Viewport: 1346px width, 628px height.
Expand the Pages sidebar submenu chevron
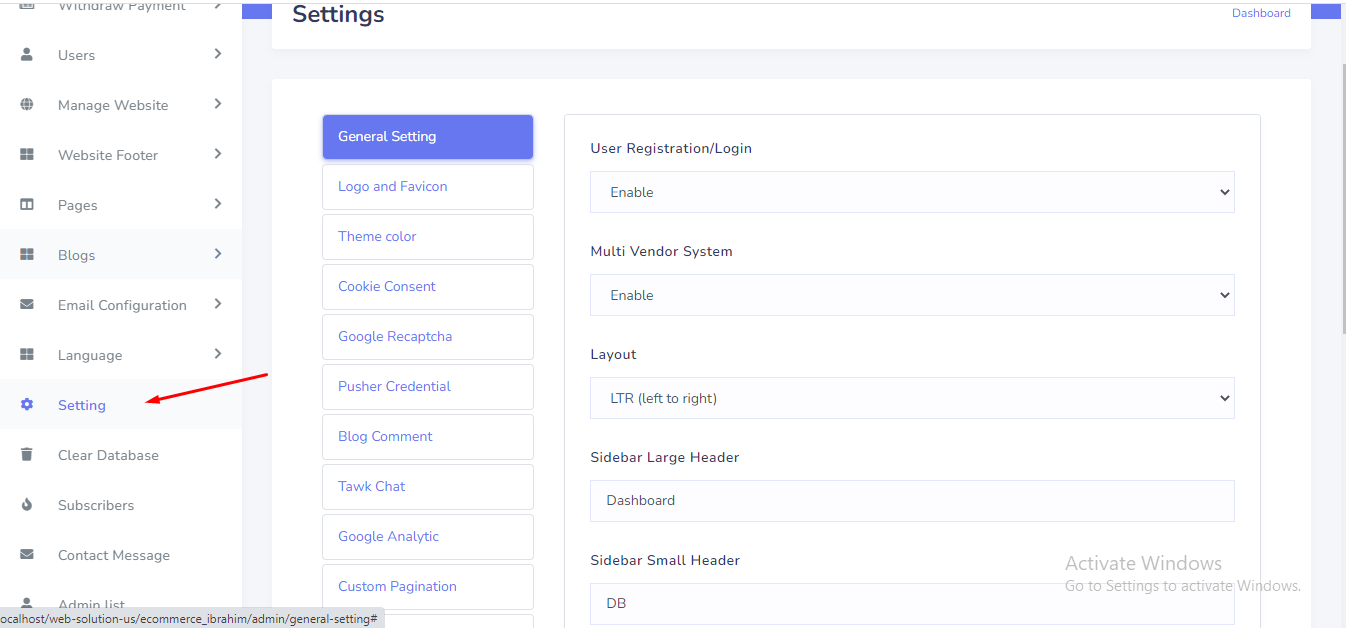point(217,204)
